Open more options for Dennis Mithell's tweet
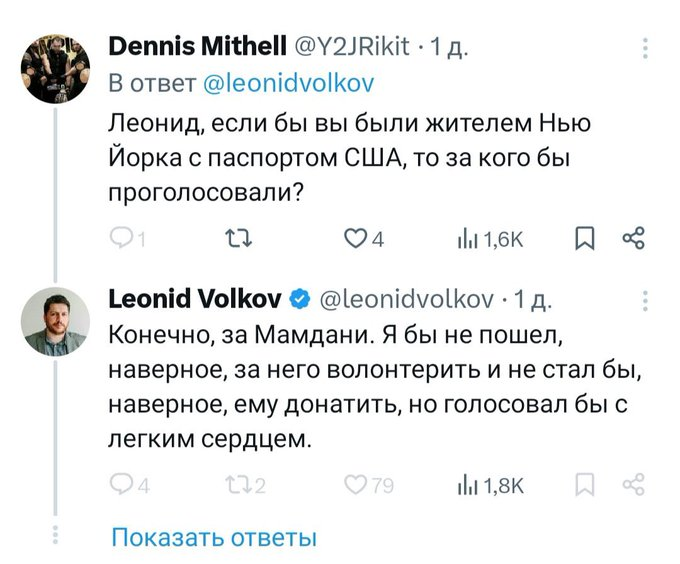680x564 pixels. [645, 48]
